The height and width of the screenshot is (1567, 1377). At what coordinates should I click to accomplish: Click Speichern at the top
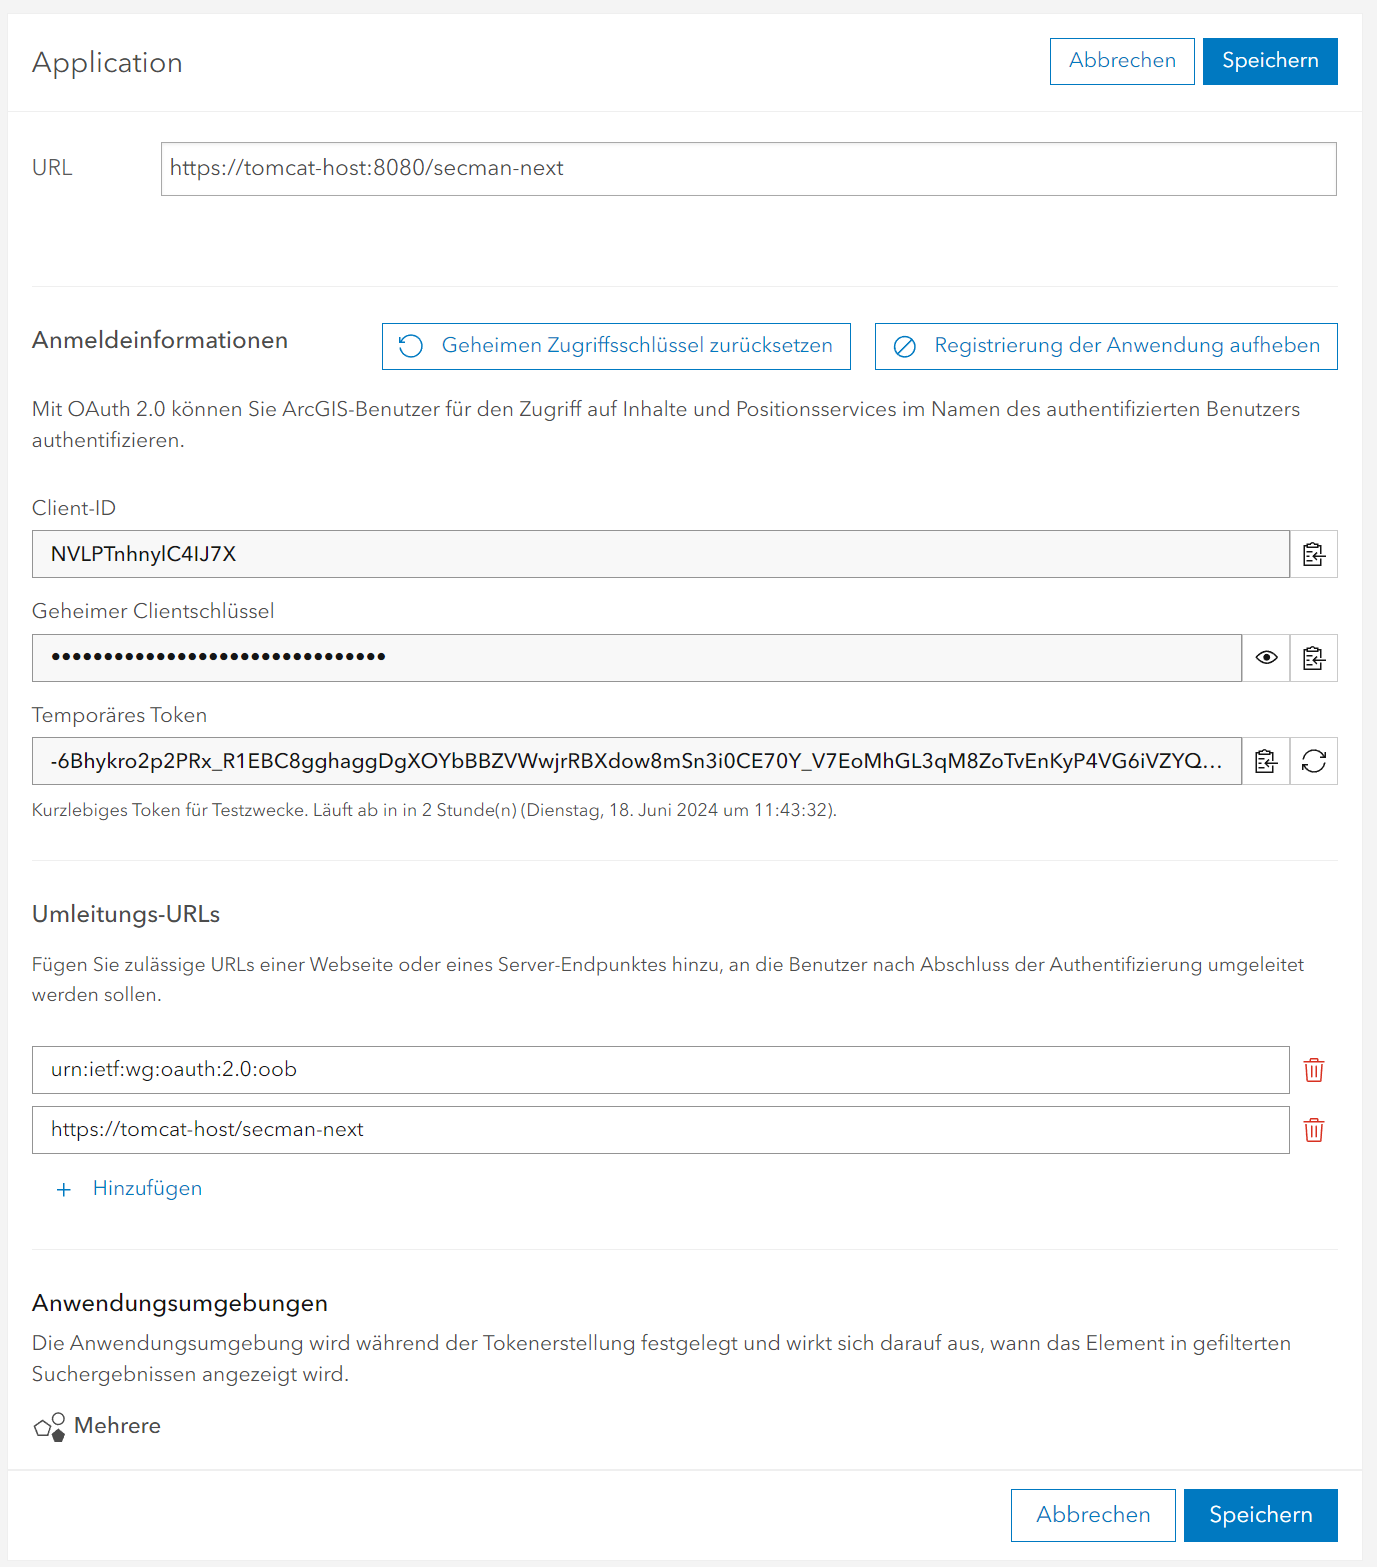[1270, 61]
